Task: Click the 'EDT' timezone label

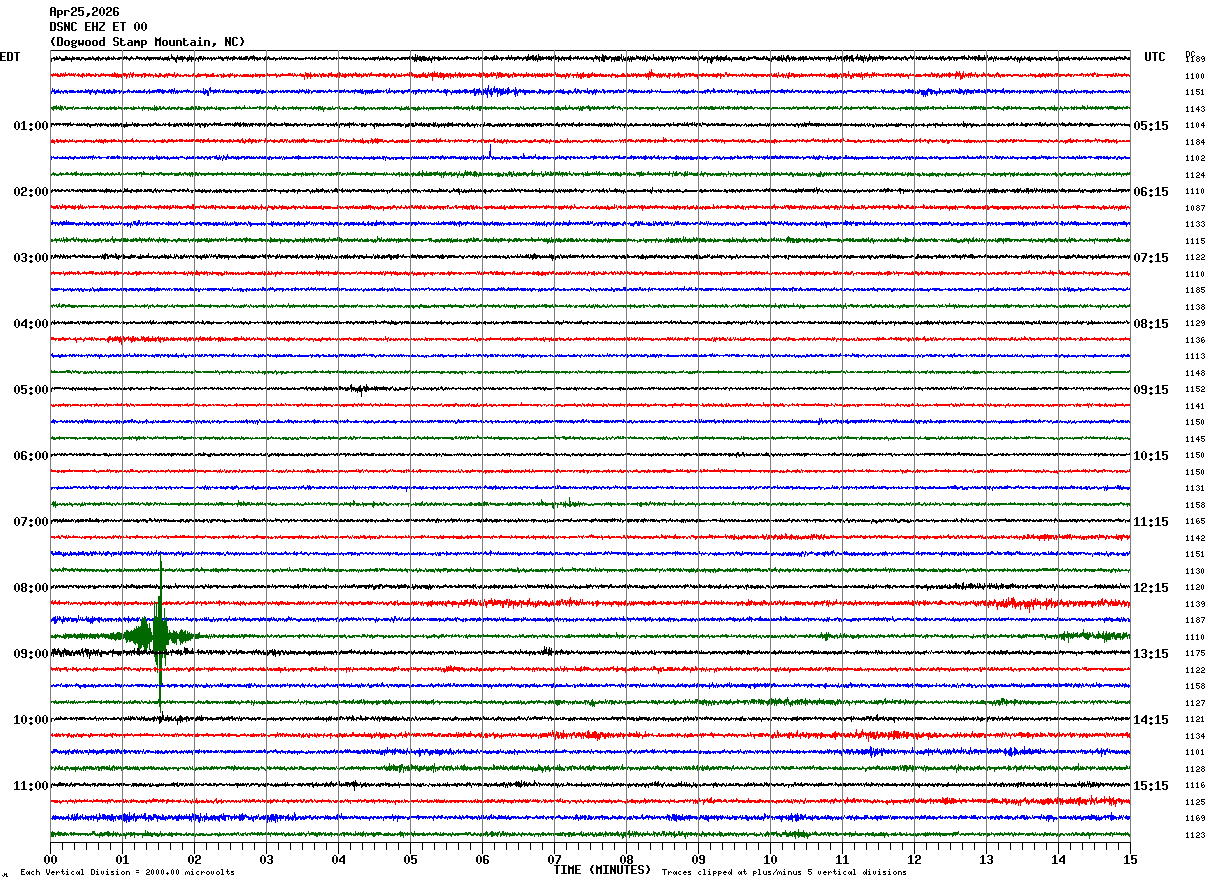Action: pos(9,57)
